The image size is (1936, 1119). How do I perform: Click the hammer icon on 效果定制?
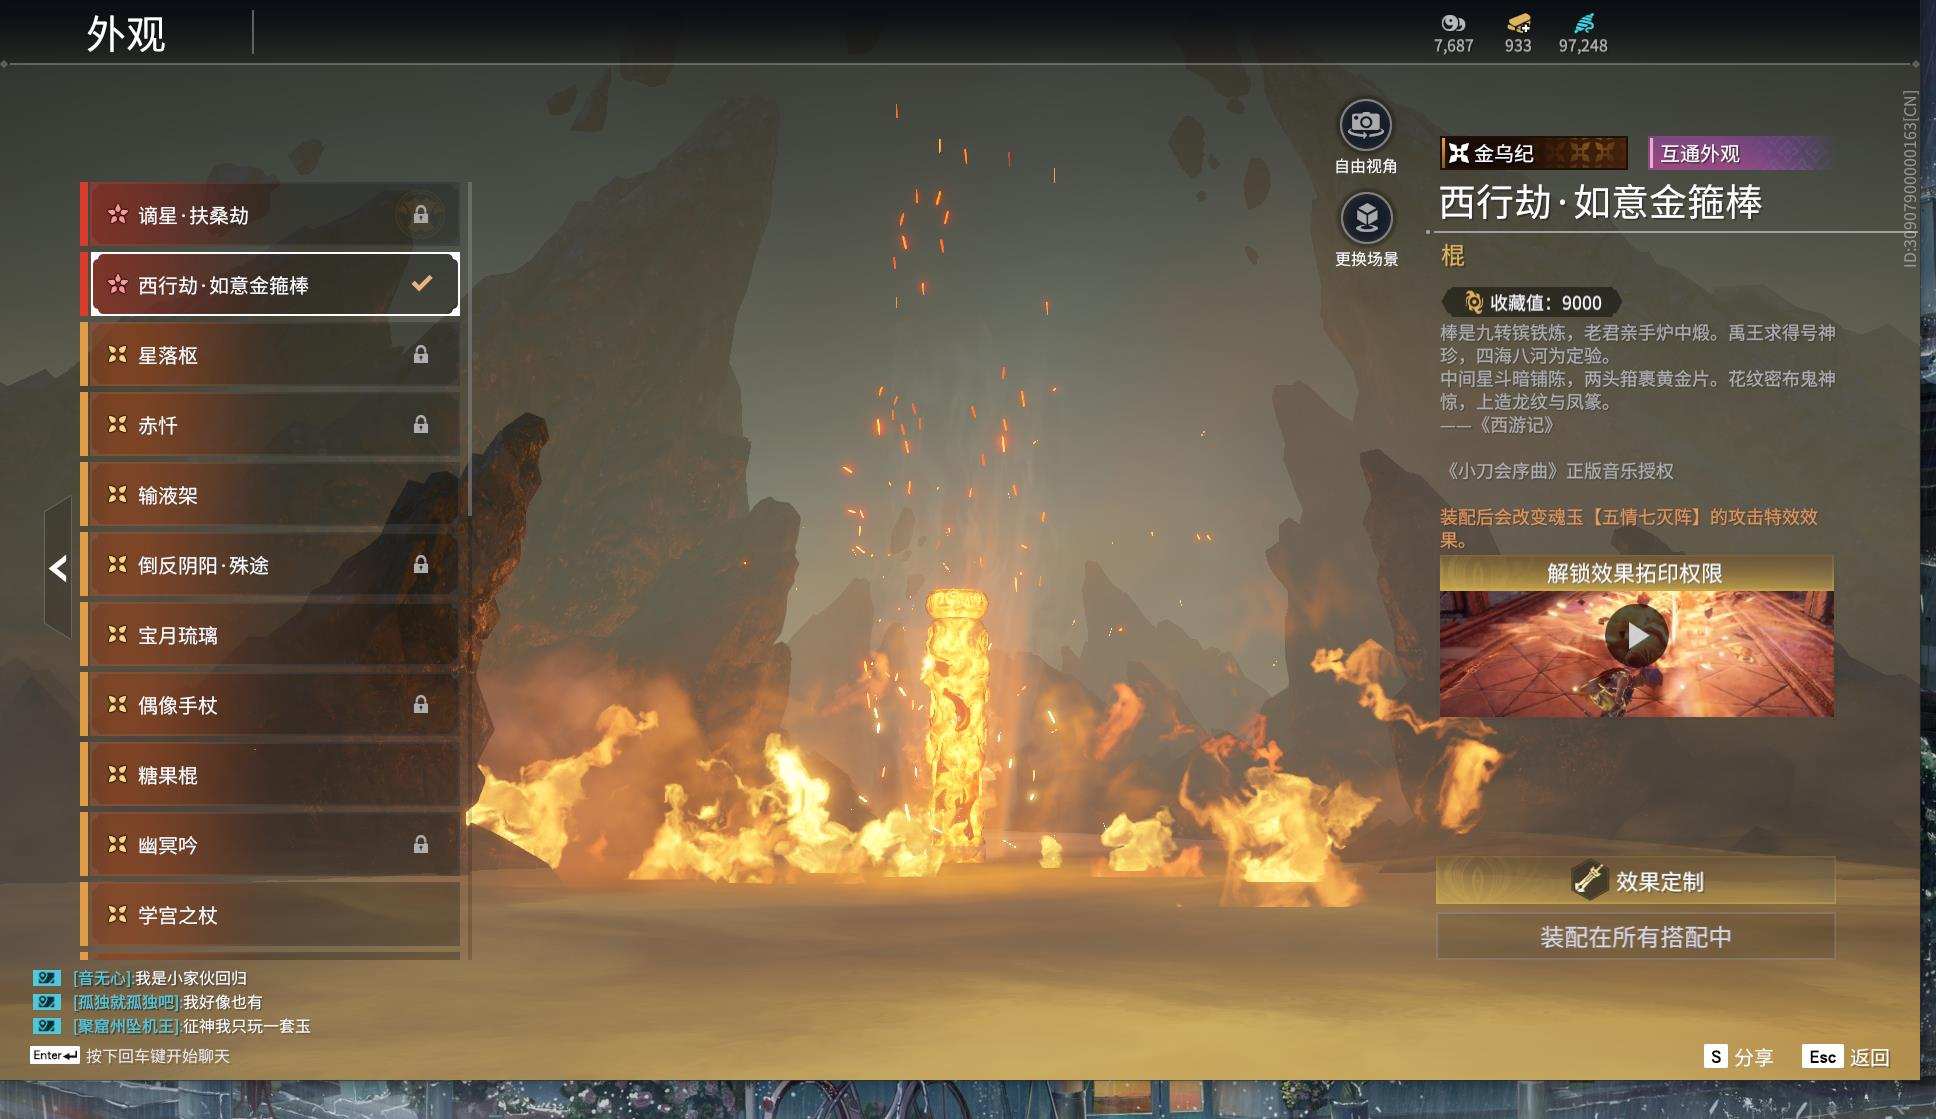1589,880
